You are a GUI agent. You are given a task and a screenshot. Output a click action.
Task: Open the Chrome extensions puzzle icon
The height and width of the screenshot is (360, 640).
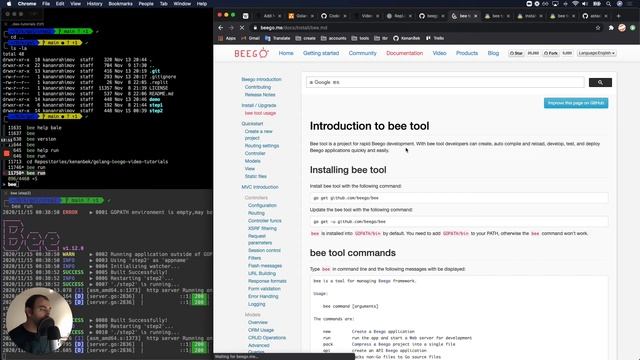611,28
